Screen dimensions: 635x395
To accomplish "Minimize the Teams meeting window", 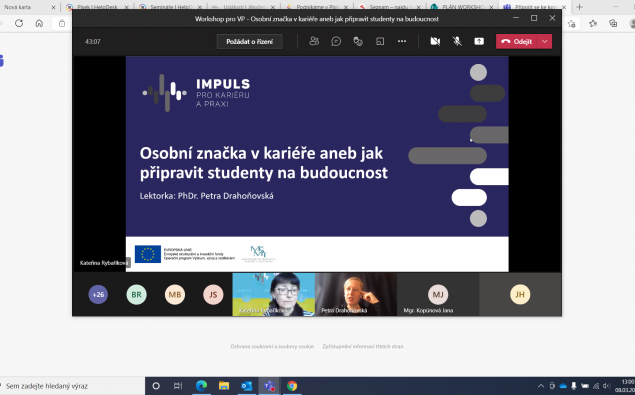I will pos(516,18).
